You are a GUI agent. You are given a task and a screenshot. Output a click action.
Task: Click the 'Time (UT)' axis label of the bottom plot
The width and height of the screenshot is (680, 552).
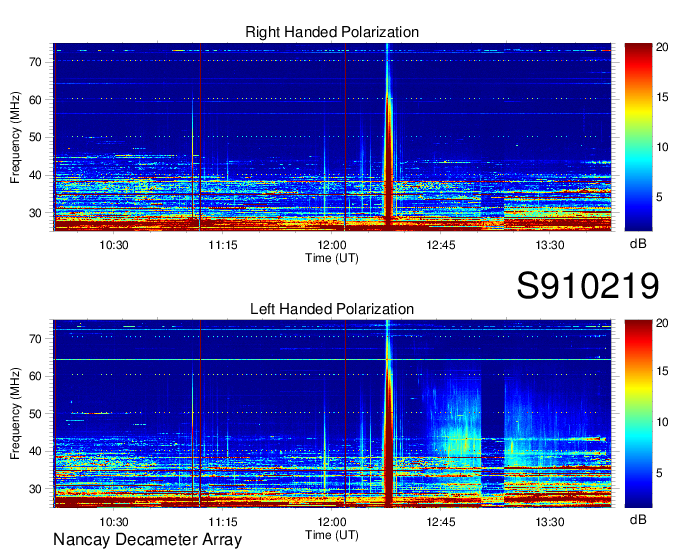(332, 535)
